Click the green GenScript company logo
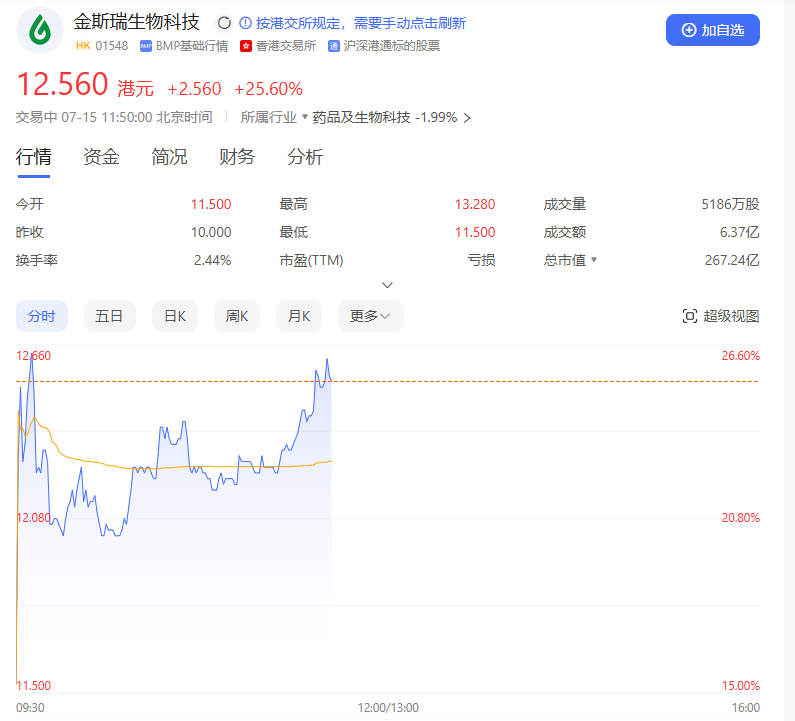 (40, 30)
